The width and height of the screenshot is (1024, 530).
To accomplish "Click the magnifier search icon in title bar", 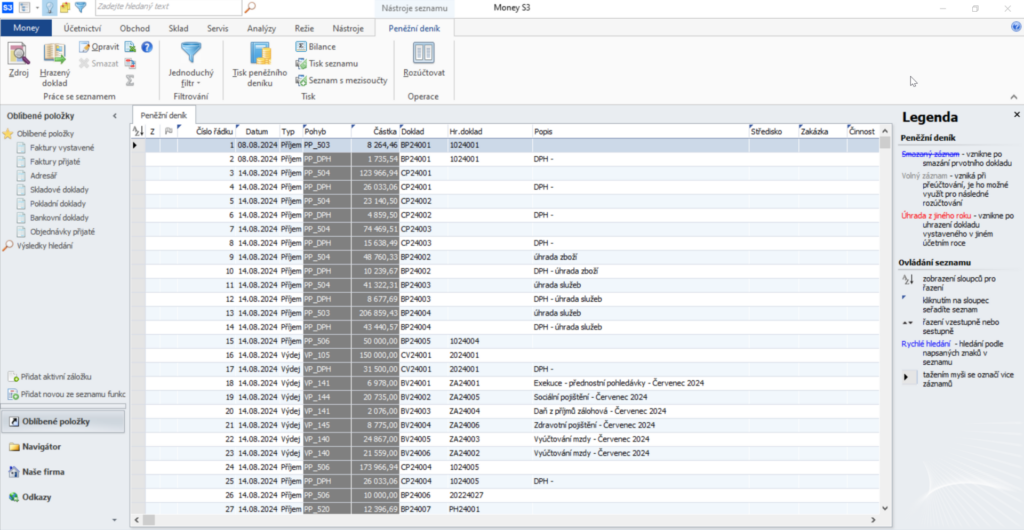I will (250, 8).
